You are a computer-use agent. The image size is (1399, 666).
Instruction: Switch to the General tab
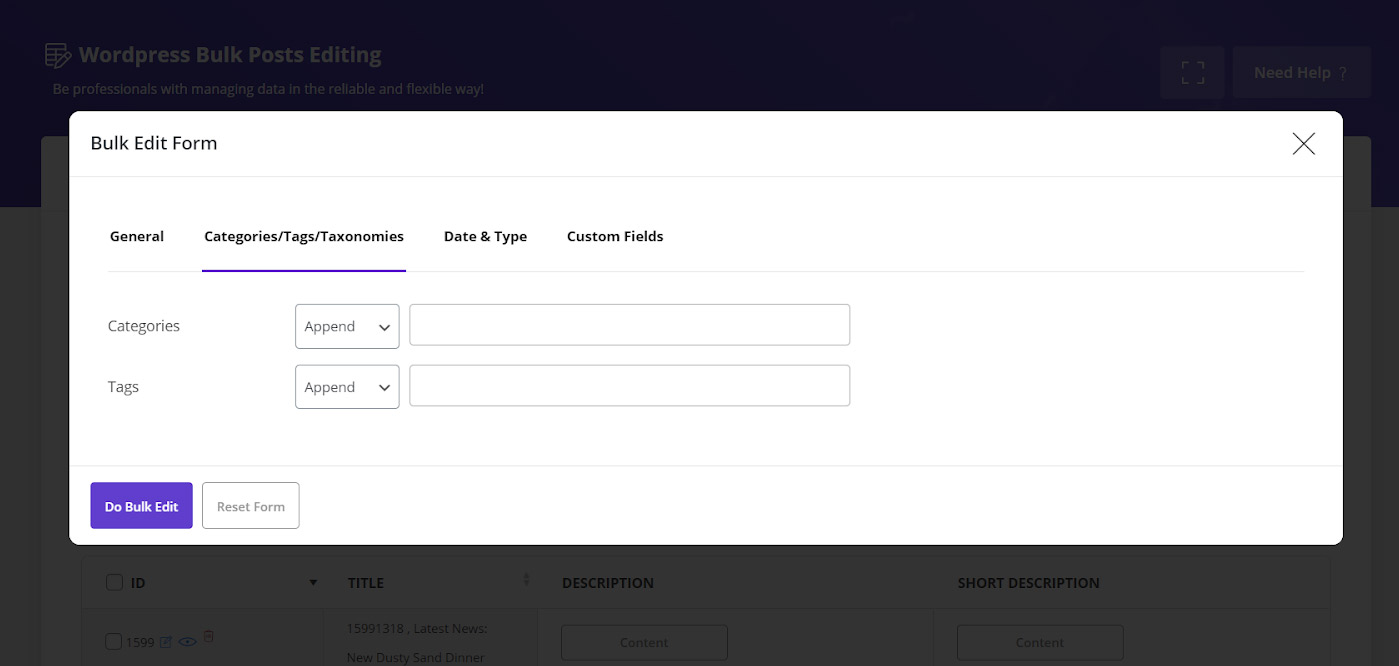click(x=137, y=236)
